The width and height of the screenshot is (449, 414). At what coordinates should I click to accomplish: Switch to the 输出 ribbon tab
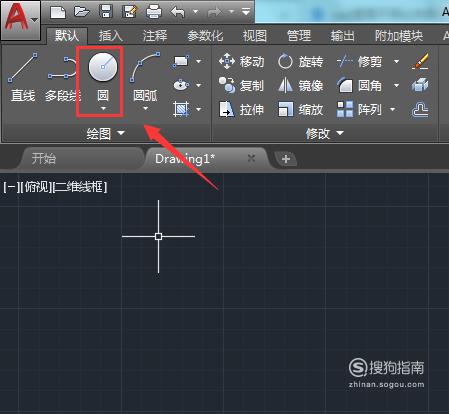click(x=342, y=35)
